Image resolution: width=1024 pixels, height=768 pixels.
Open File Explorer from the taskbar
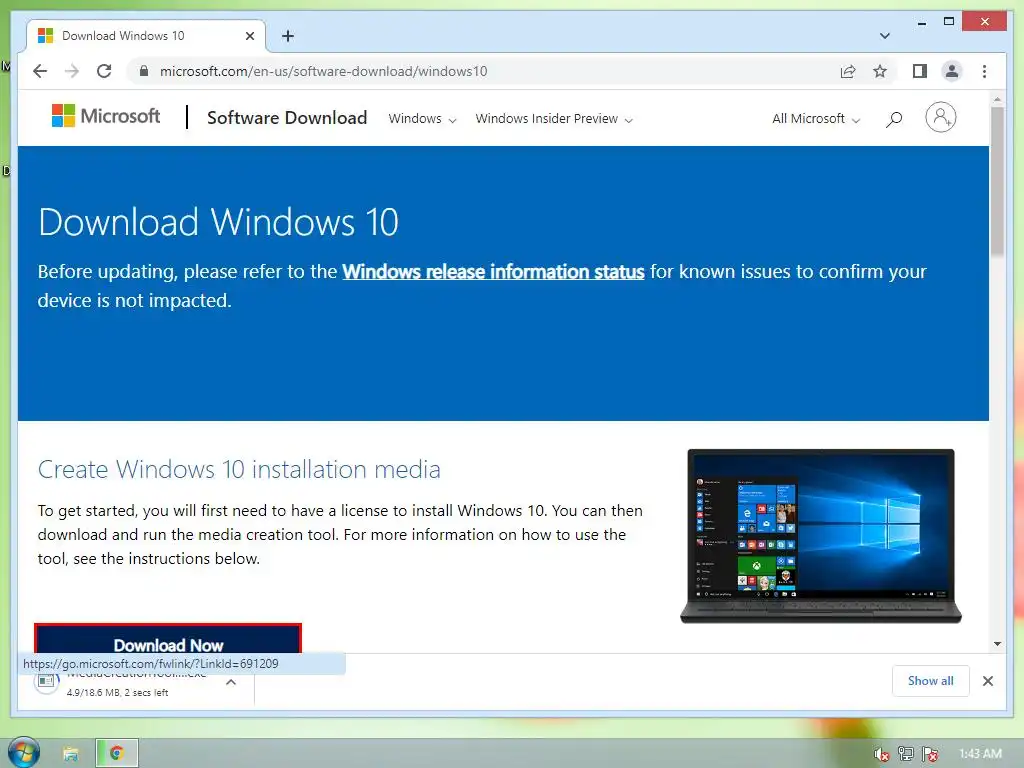click(71, 754)
